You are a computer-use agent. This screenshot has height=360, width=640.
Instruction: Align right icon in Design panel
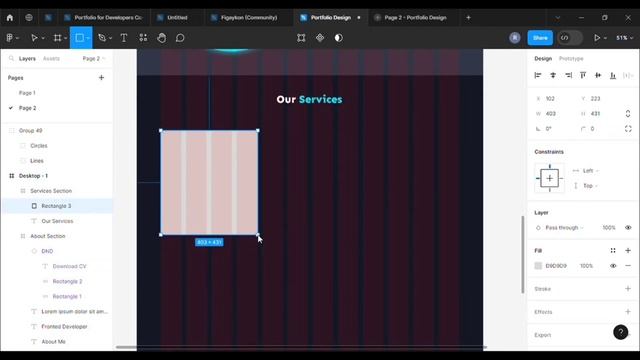(x=568, y=75)
